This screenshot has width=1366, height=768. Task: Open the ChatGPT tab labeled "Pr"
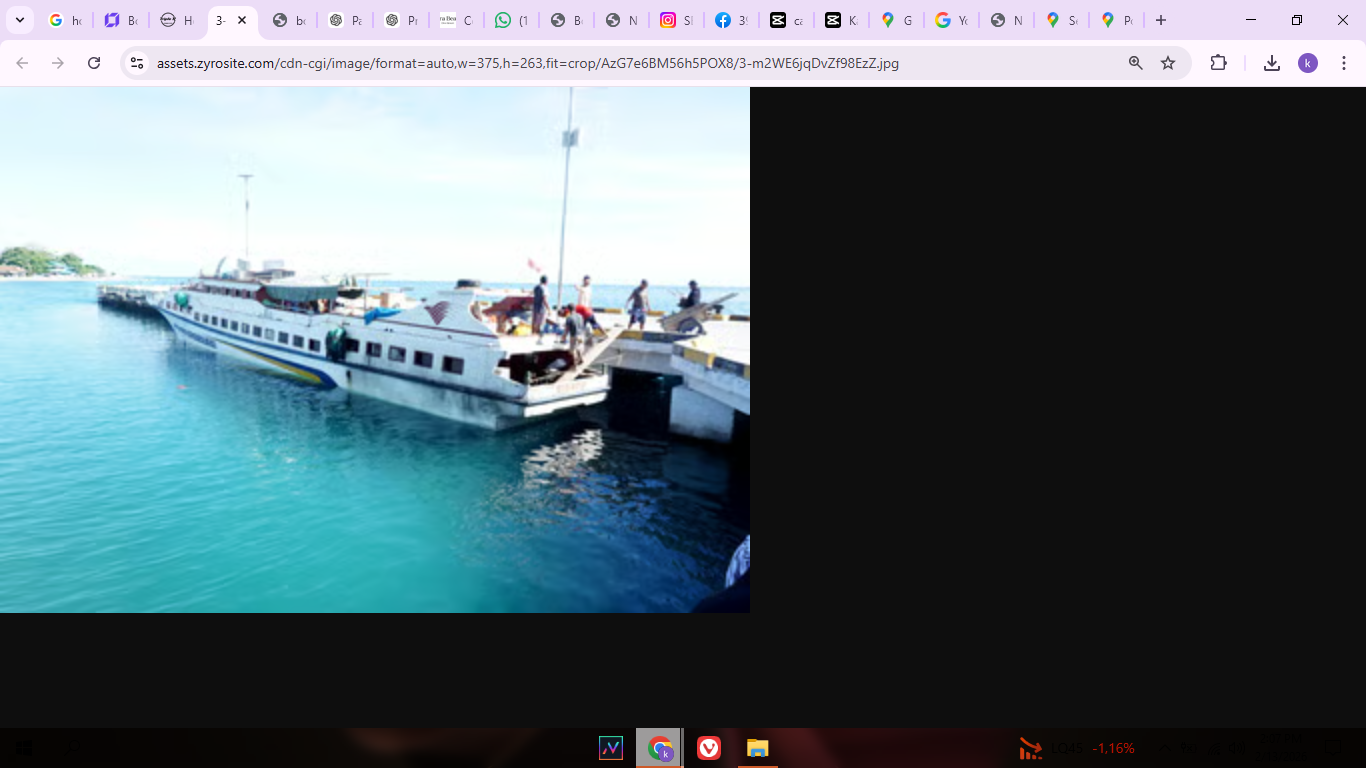(x=401, y=20)
